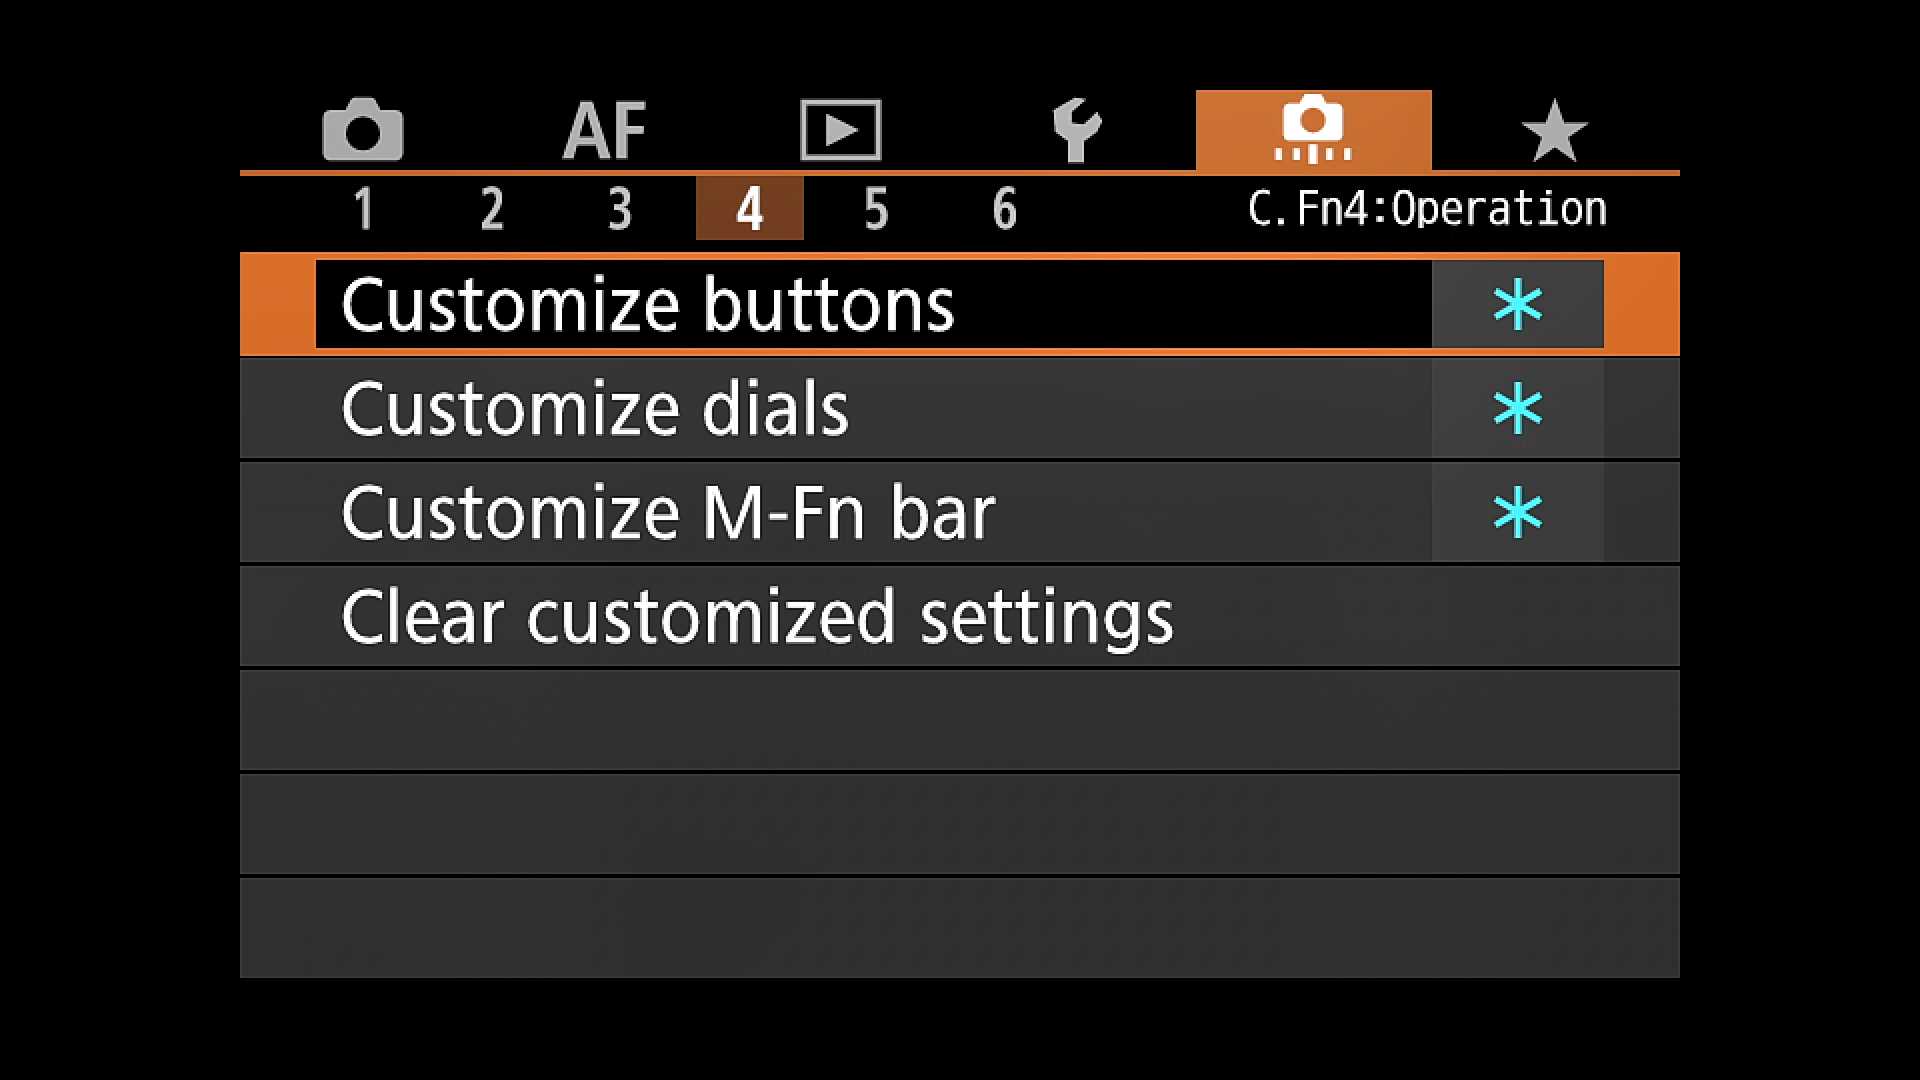Screen dimensions: 1920x1080
Task: Open the My Menu star tab
Action: tap(1554, 131)
